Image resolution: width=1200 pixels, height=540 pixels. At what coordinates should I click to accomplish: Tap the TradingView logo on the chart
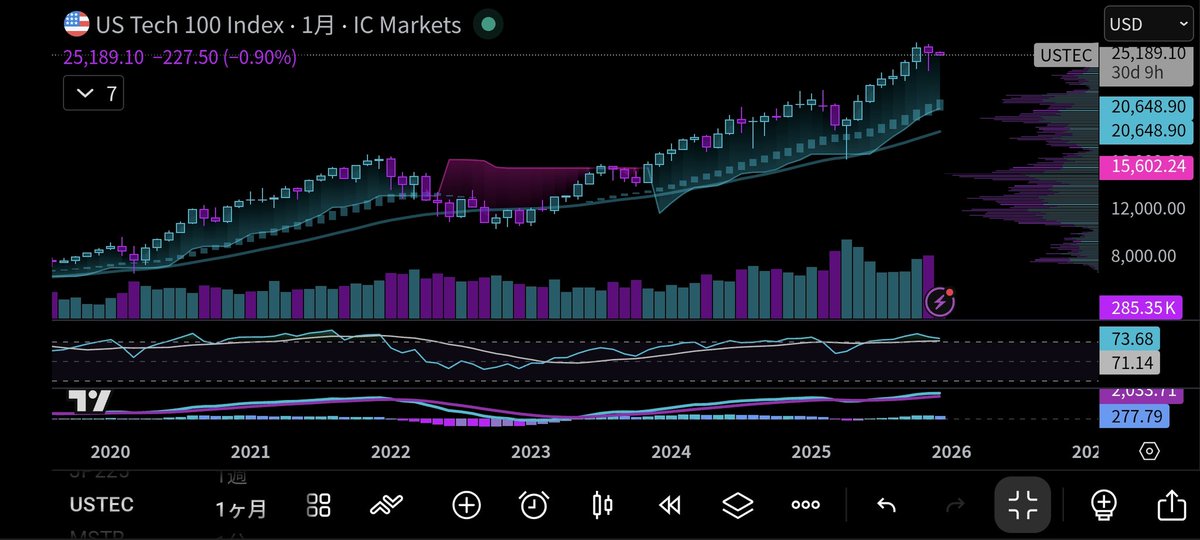[89, 401]
